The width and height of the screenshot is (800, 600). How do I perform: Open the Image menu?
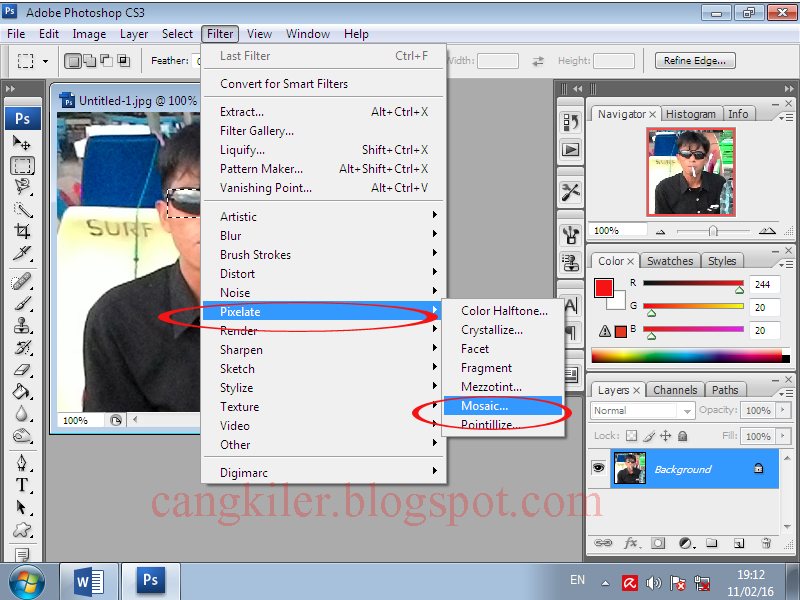pos(89,34)
